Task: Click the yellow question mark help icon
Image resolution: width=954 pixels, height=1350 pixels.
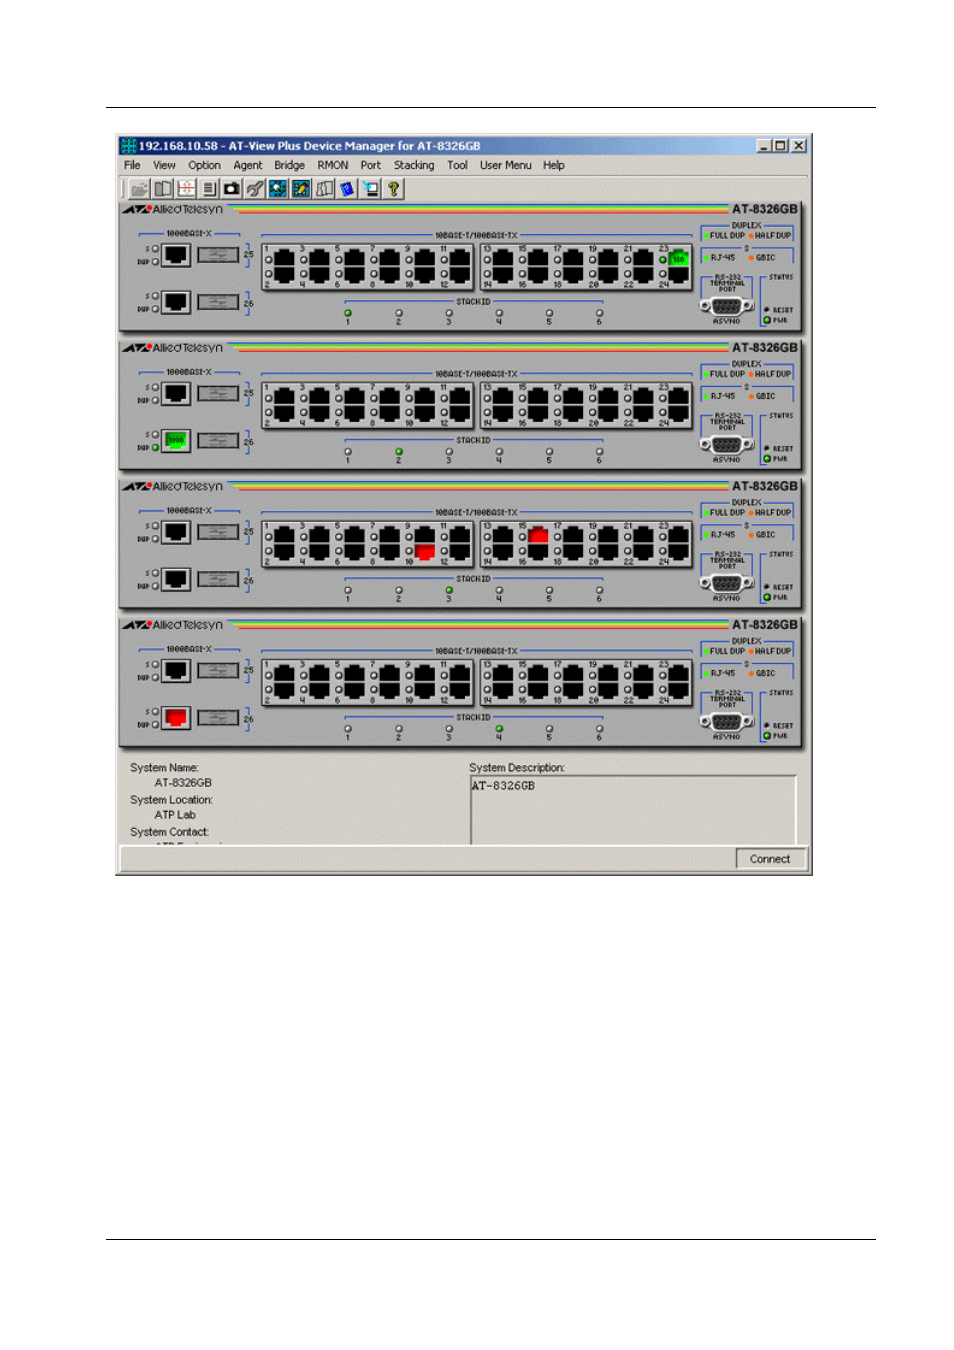Action: (x=394, y=189)
